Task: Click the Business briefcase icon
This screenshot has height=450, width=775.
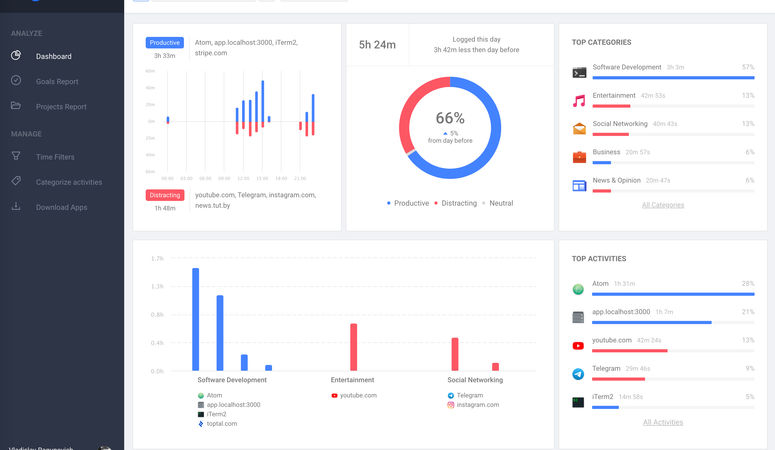Action: [x=579, y=157]
